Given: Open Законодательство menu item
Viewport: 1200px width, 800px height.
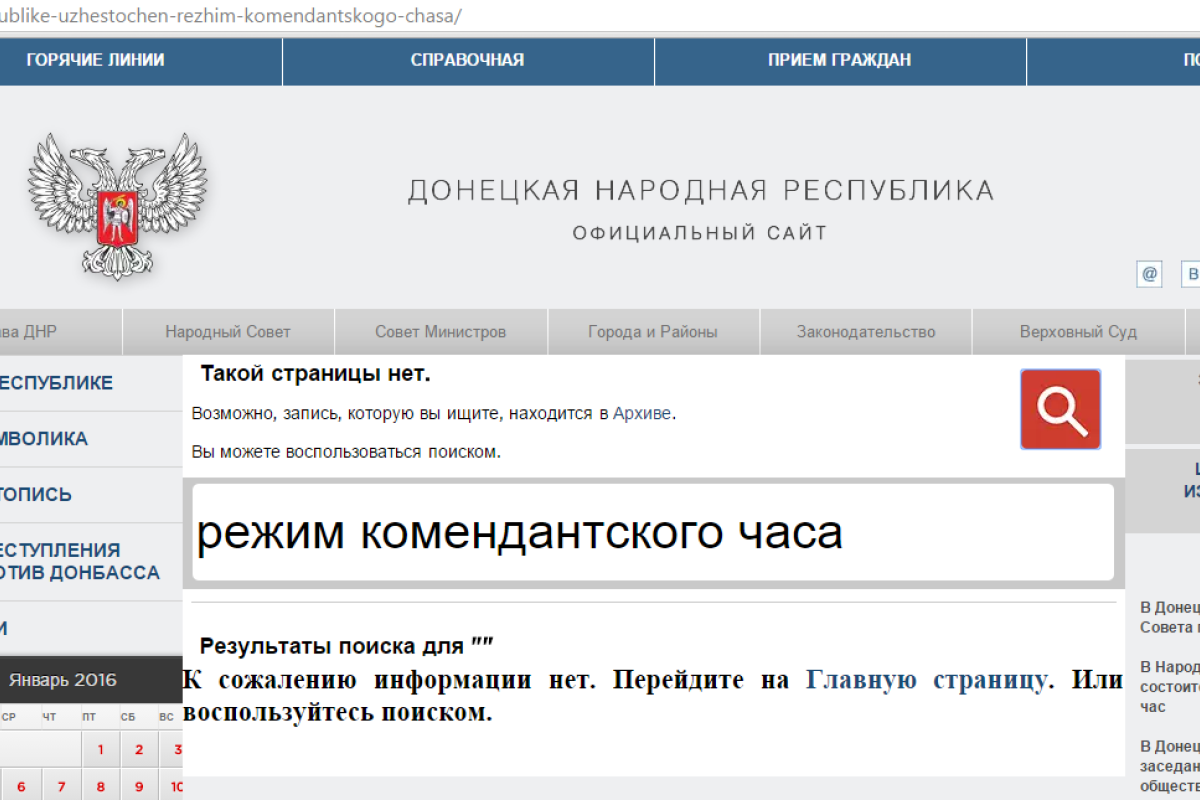Looking at the screenshot, I should pos(865,332).
